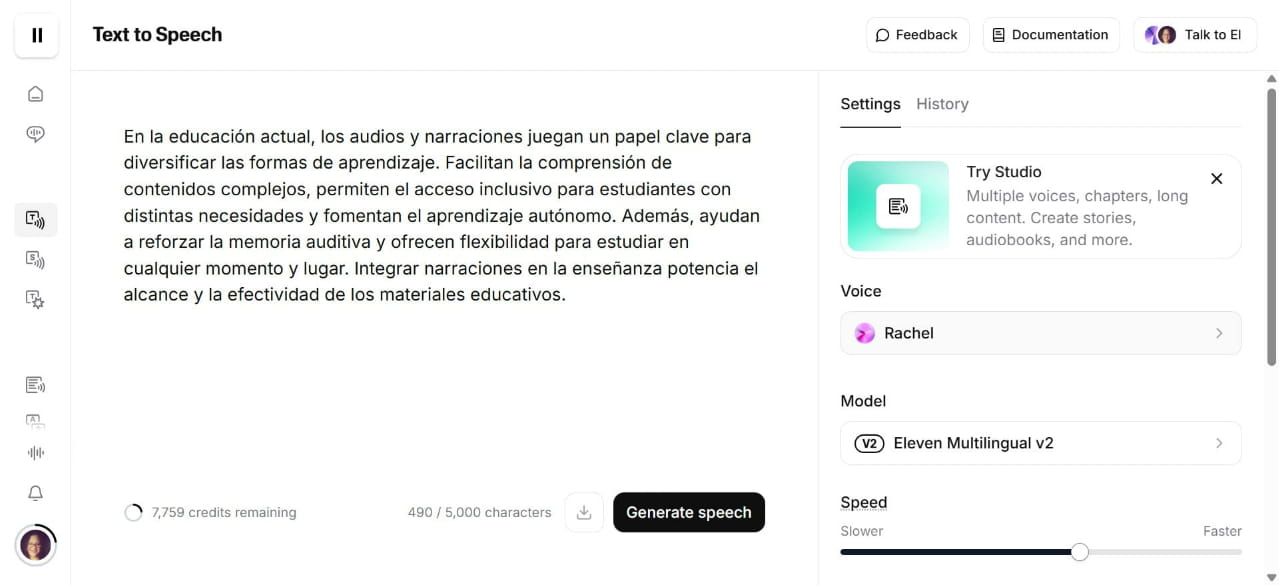Switch to the History tab
1280x585 pixels.
click(941, 103)
